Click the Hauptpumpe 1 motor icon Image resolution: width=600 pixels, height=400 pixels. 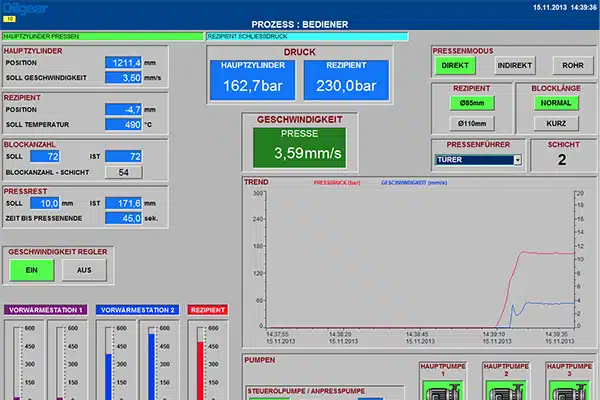click(x=443, y=391)
